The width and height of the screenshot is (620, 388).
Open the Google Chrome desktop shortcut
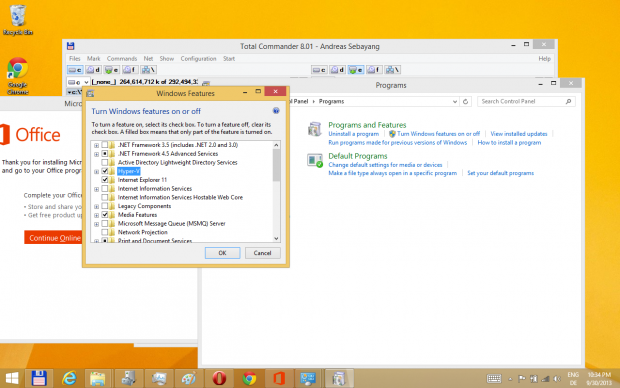coord(17,75)
